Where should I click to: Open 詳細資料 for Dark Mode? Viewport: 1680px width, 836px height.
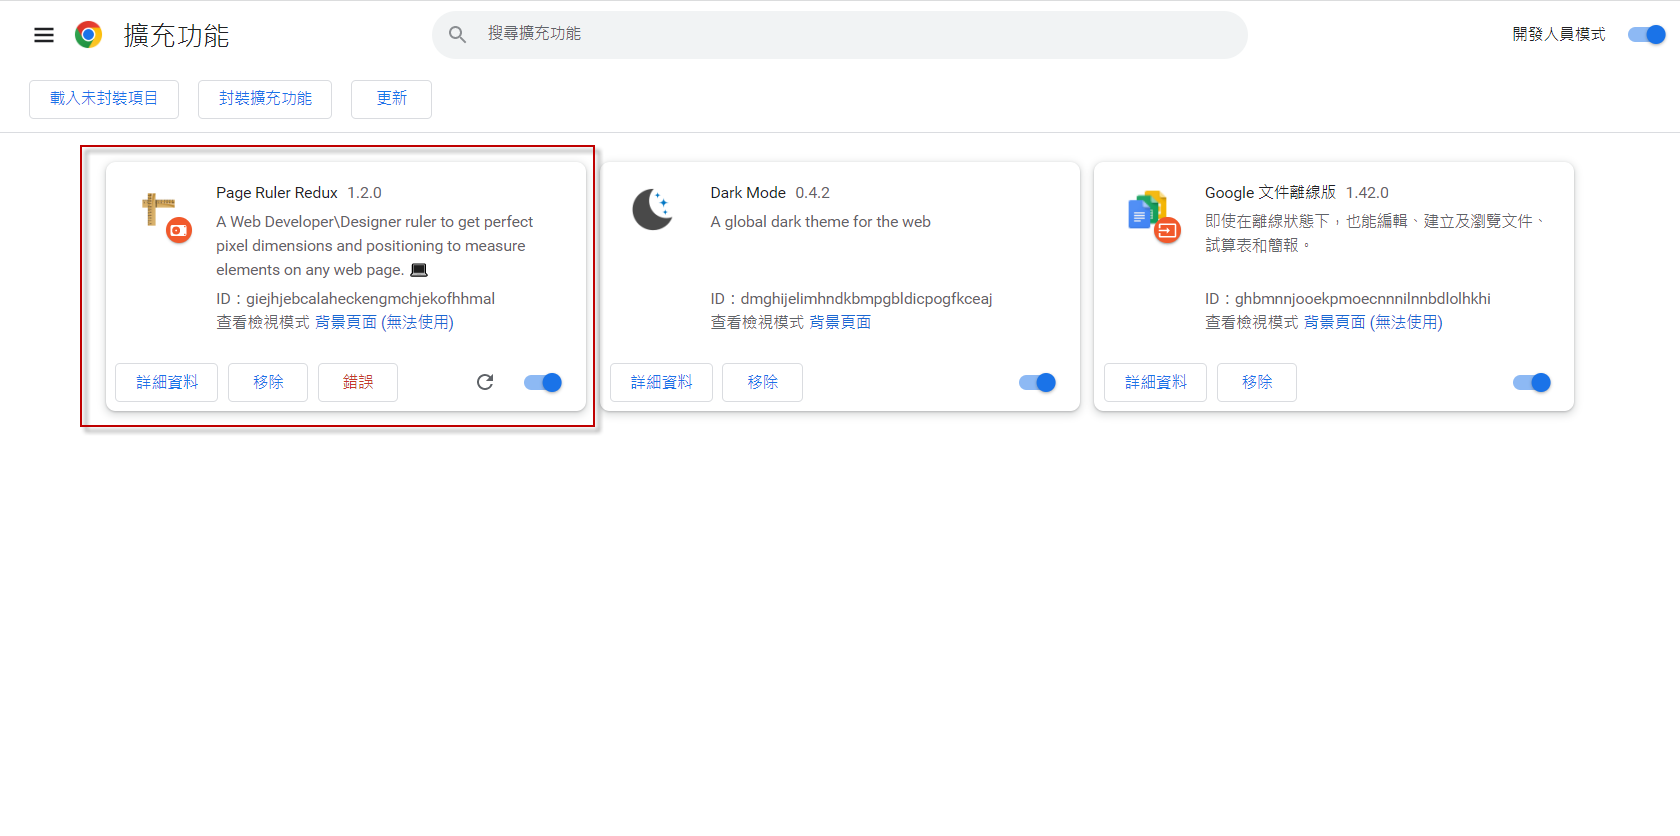coord(661,382)
